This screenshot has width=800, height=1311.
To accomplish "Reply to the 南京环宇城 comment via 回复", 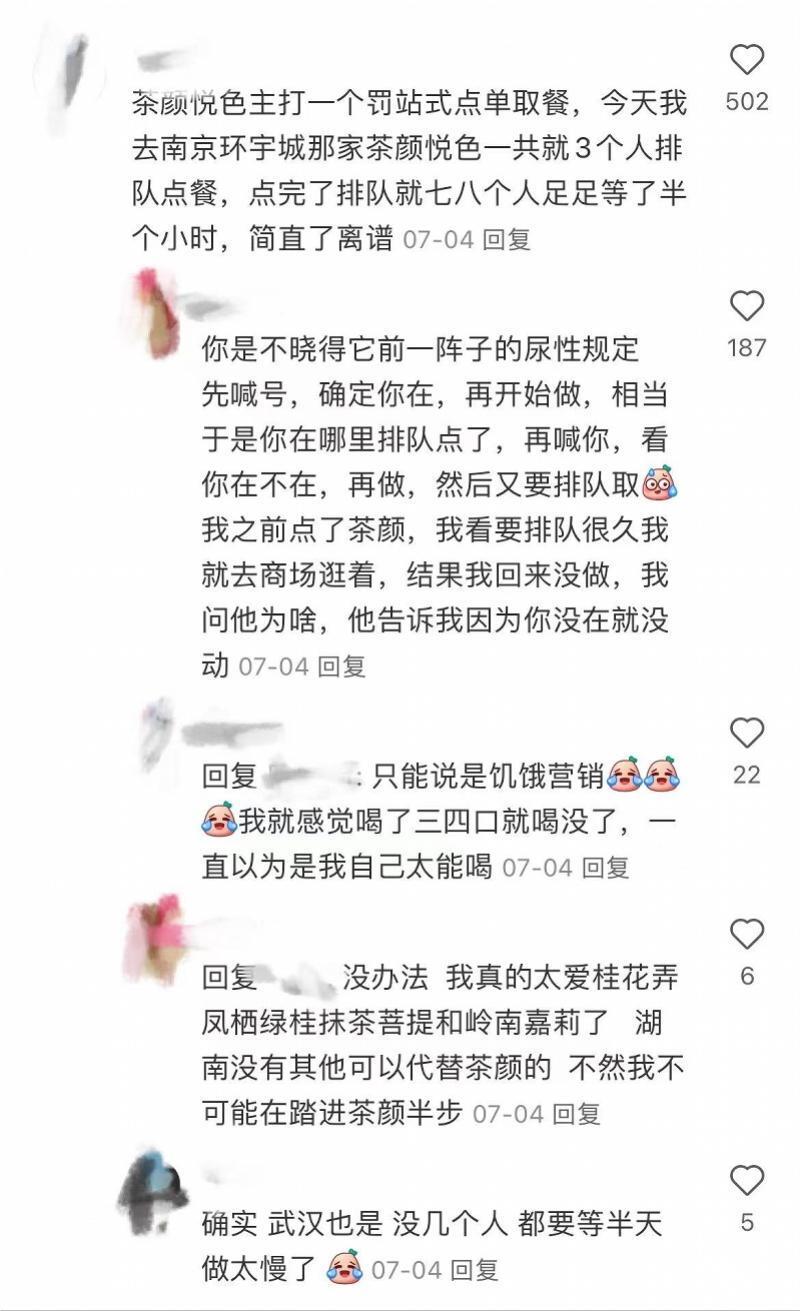I will tap(506, 240).
